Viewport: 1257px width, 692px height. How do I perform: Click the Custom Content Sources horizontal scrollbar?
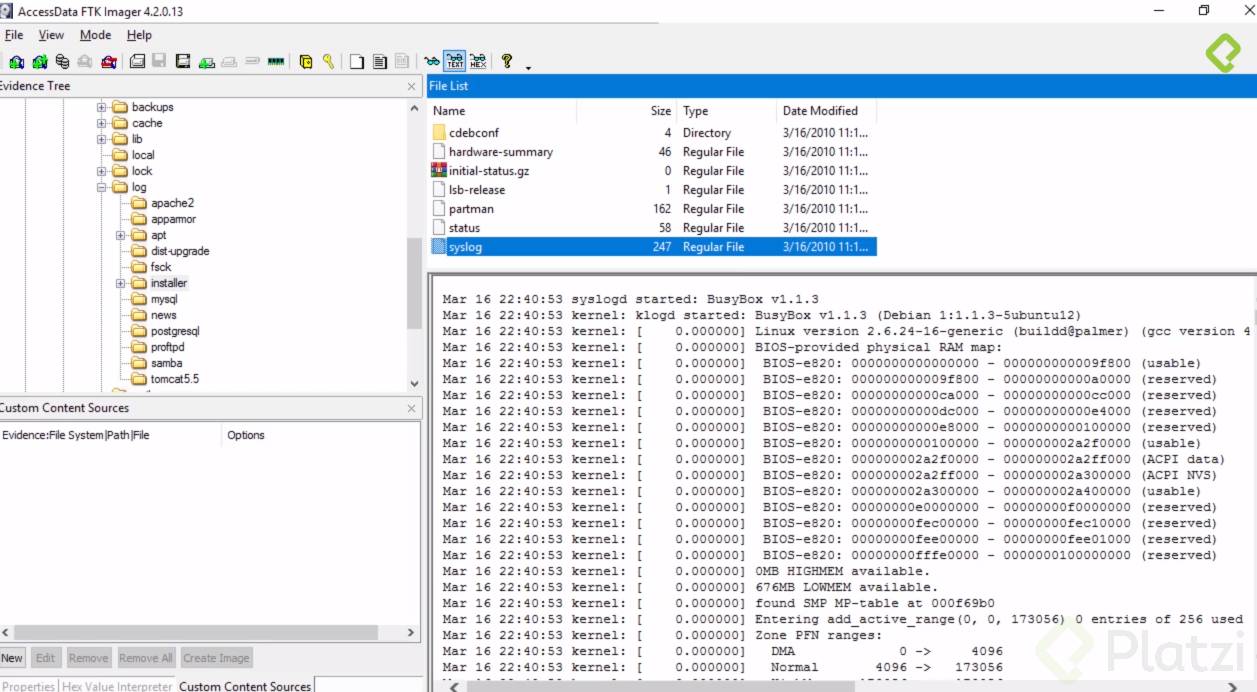[x=210, y=633]
